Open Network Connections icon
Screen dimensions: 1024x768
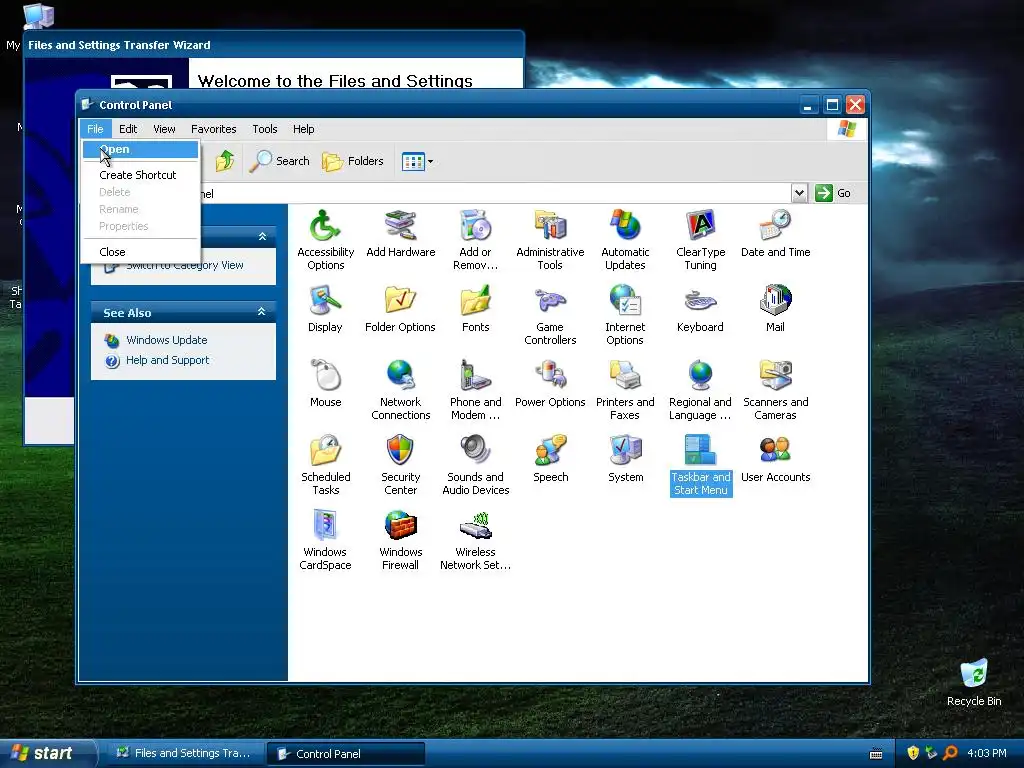pos(400,389)
